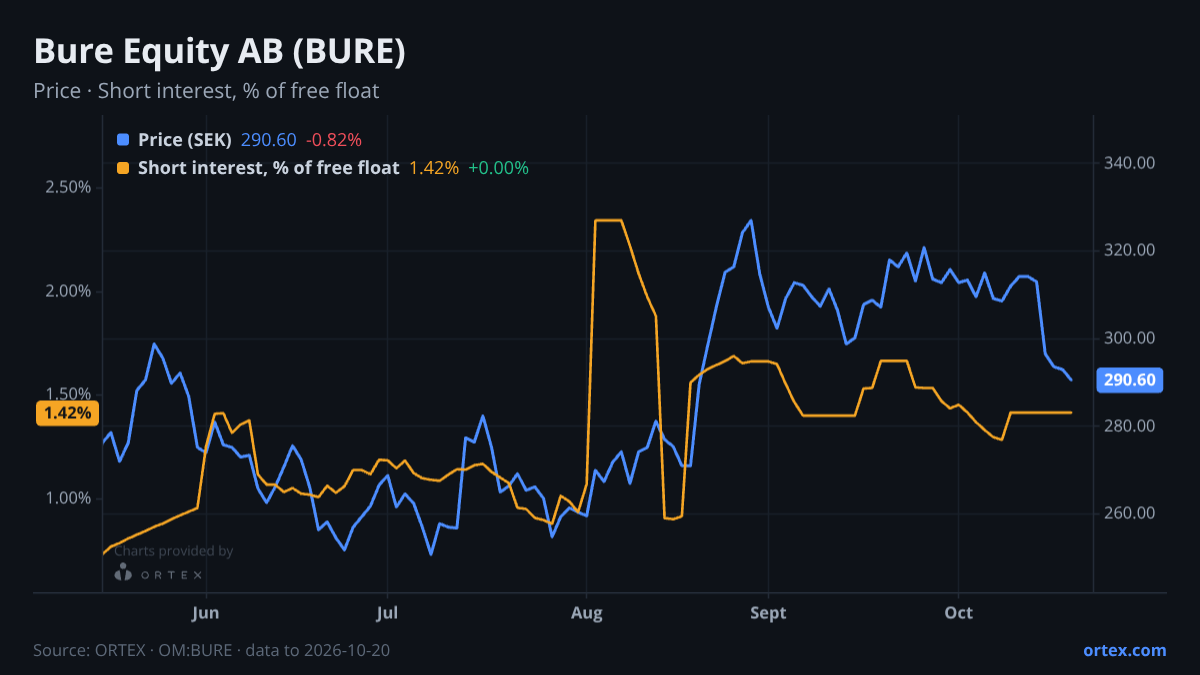
Task: Click the 320.00 right axis label
Action: tap(1130, 250)
